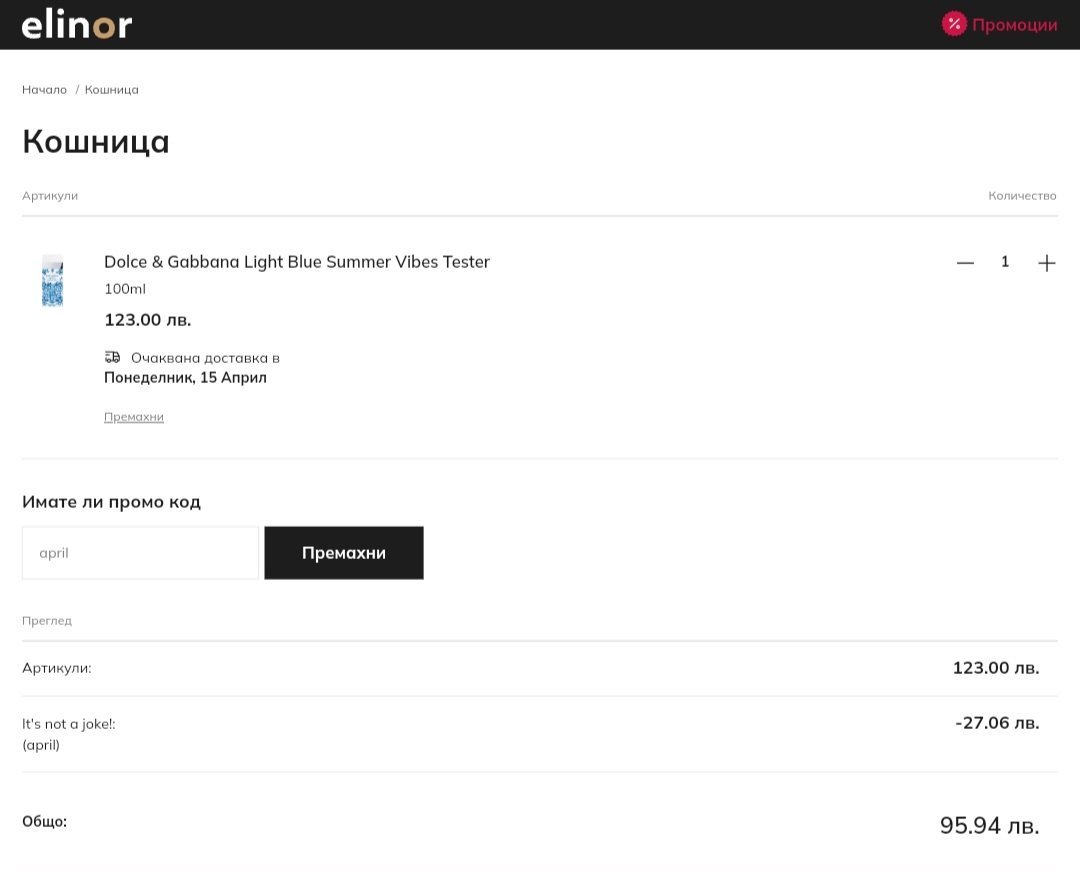Click the elinor logo
Image resolution: width=1080 pixels, height=877 pixels.
tap(77, 25)
